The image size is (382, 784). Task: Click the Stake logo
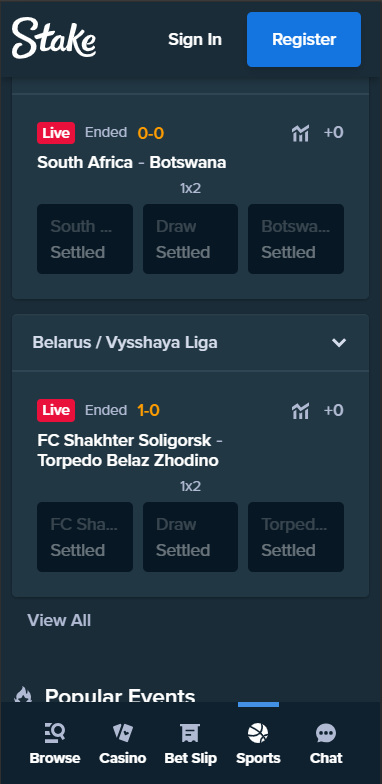click(54, 38)
